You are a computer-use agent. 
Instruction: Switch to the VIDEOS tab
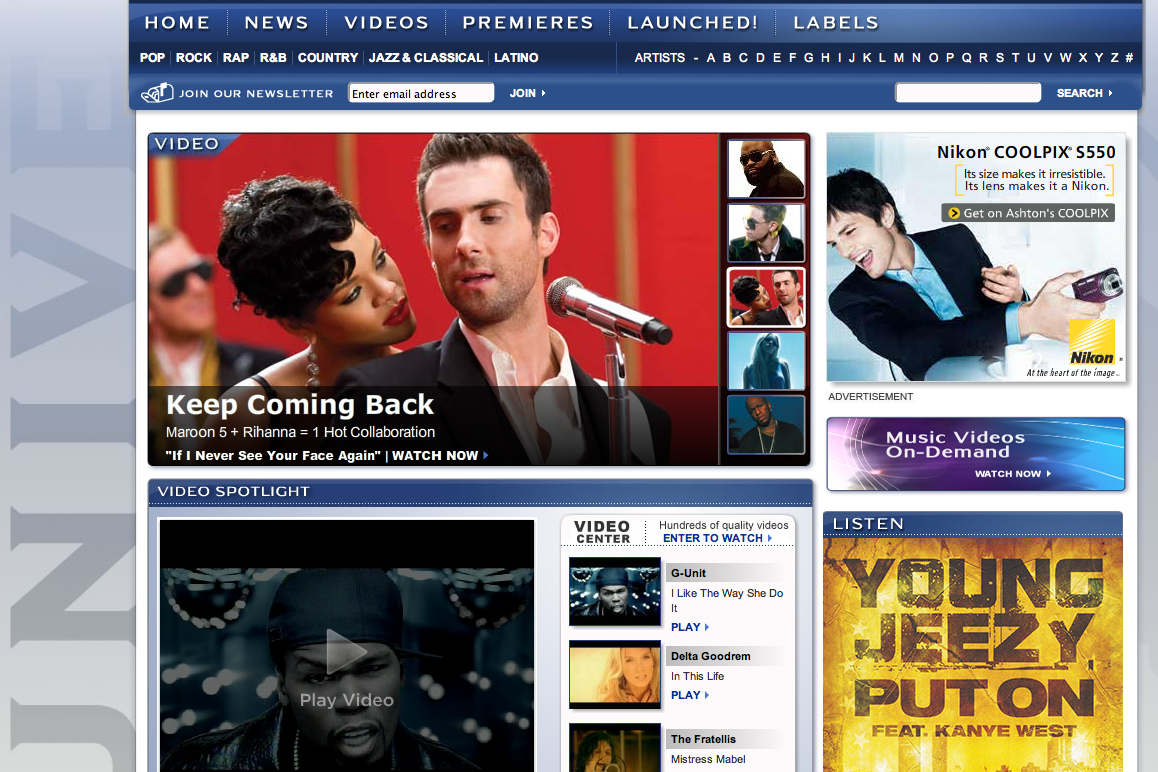(x=386, y=22)
